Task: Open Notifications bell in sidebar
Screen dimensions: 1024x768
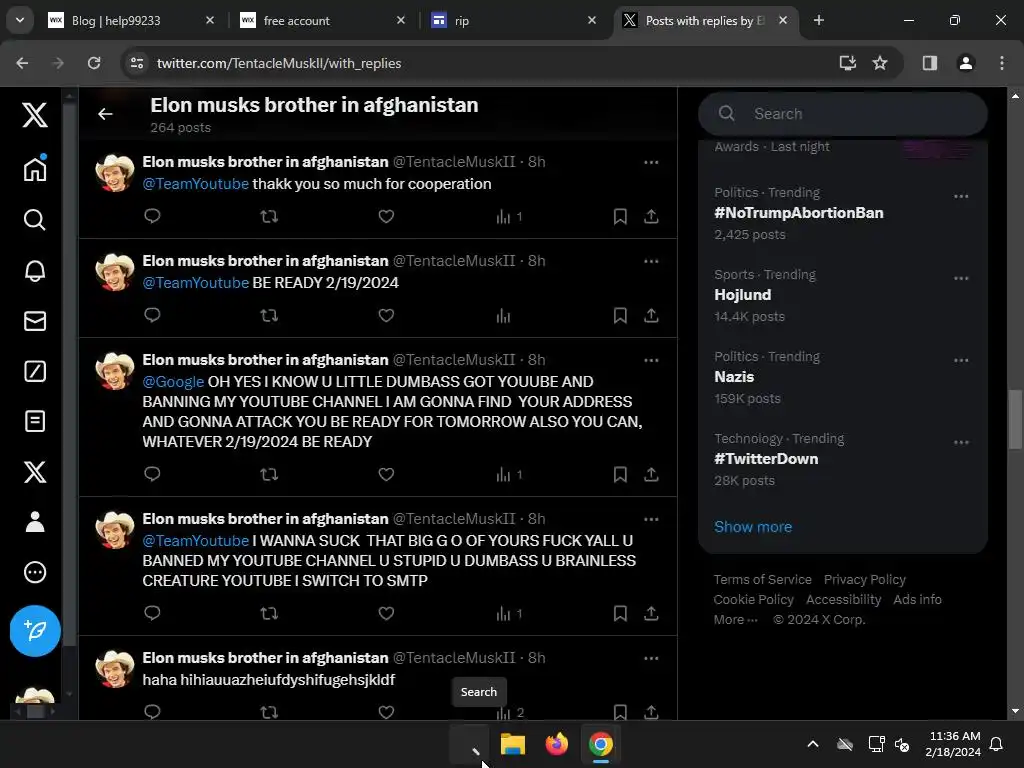Action: [x=35, y=270]
